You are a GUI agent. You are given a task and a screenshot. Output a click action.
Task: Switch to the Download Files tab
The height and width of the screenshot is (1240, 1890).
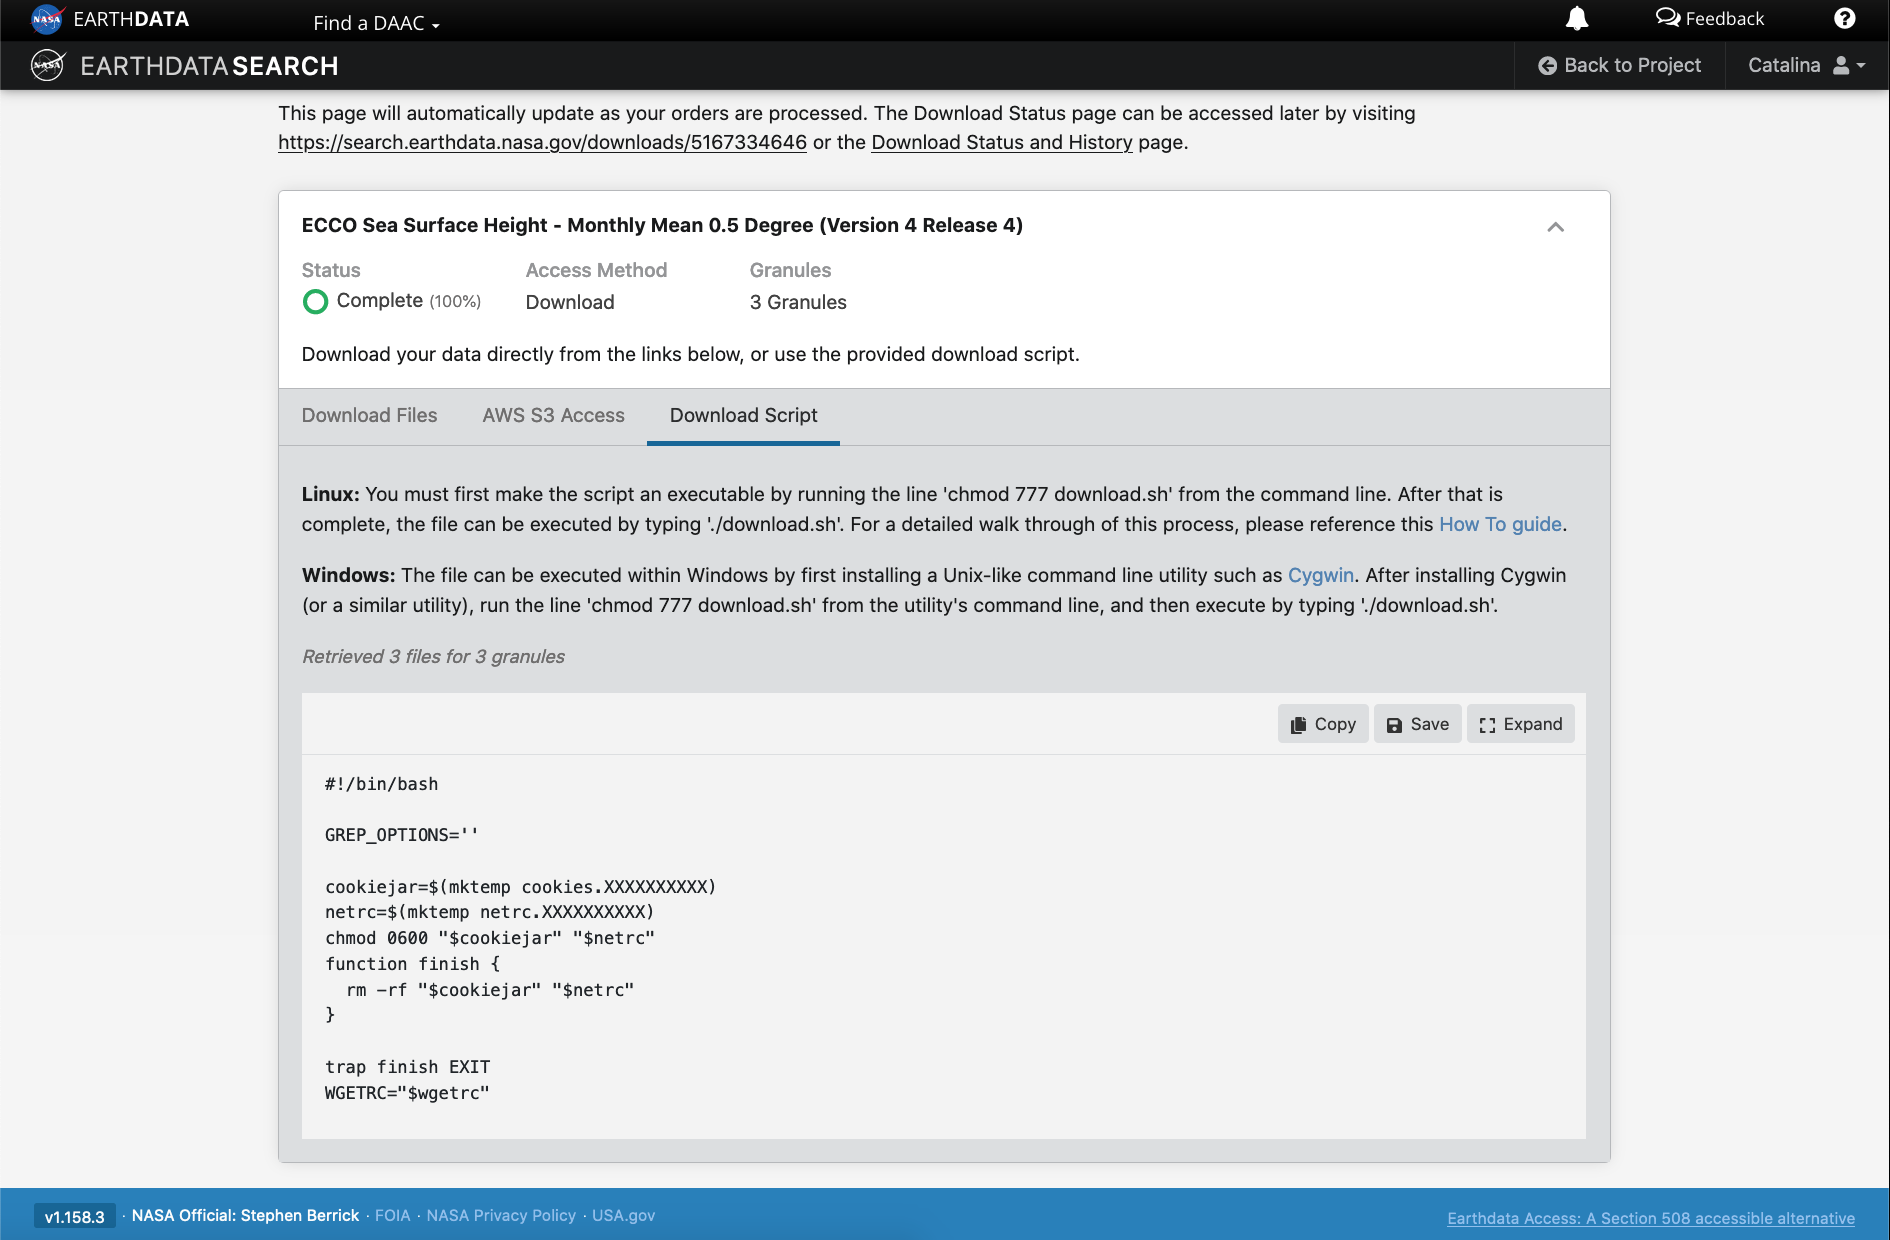(369, 416)
